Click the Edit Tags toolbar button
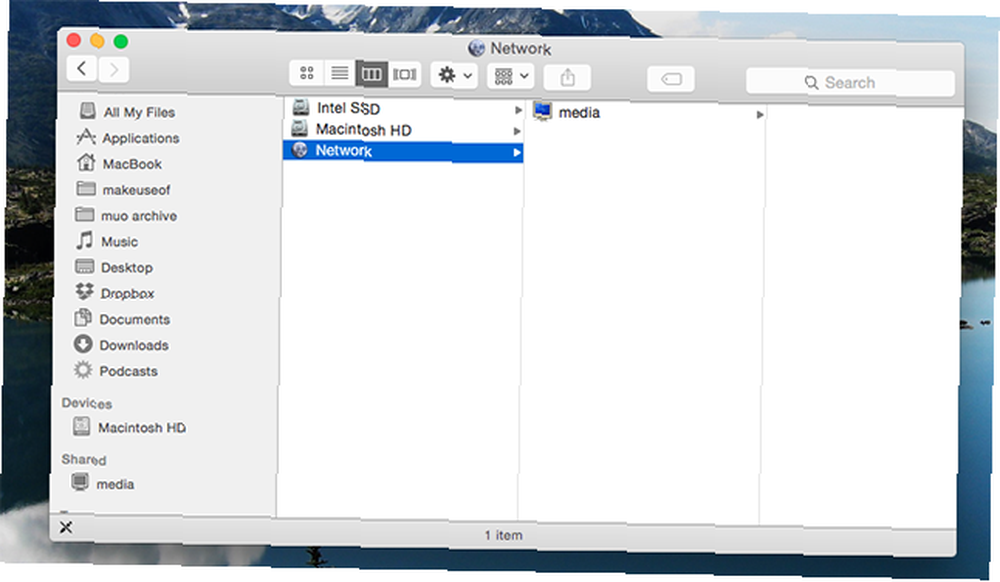The width and height of the screenshot is (1000, 582). point(671,79)
